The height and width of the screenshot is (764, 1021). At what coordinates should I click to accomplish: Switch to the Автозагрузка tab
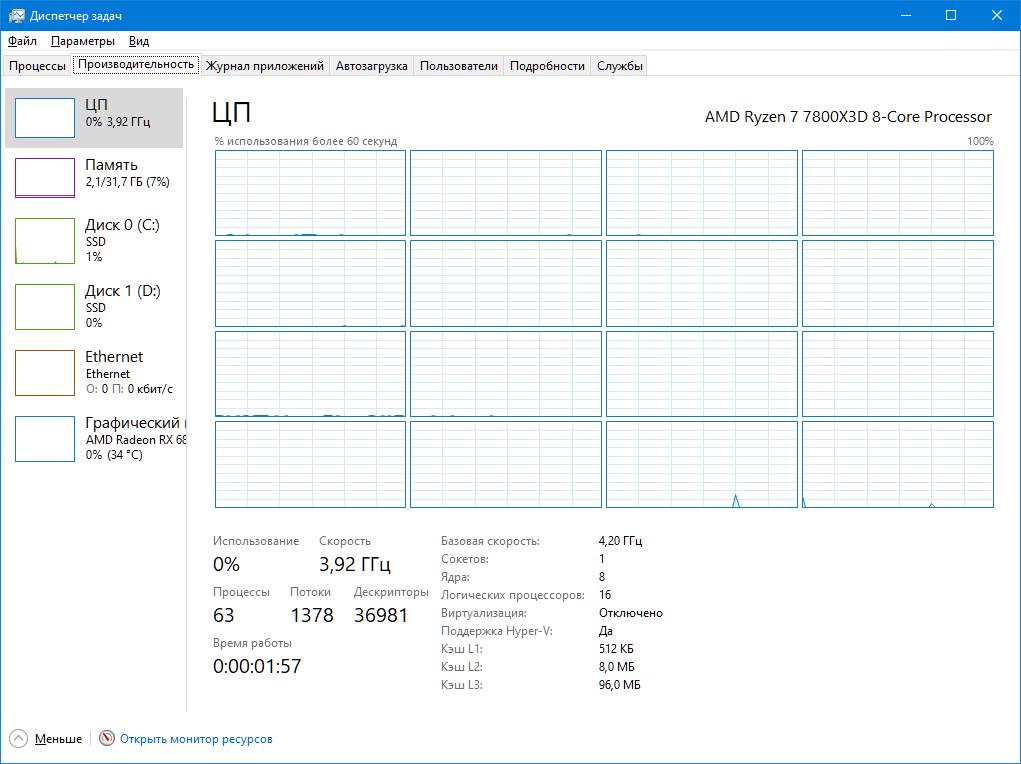click(371, 66)
